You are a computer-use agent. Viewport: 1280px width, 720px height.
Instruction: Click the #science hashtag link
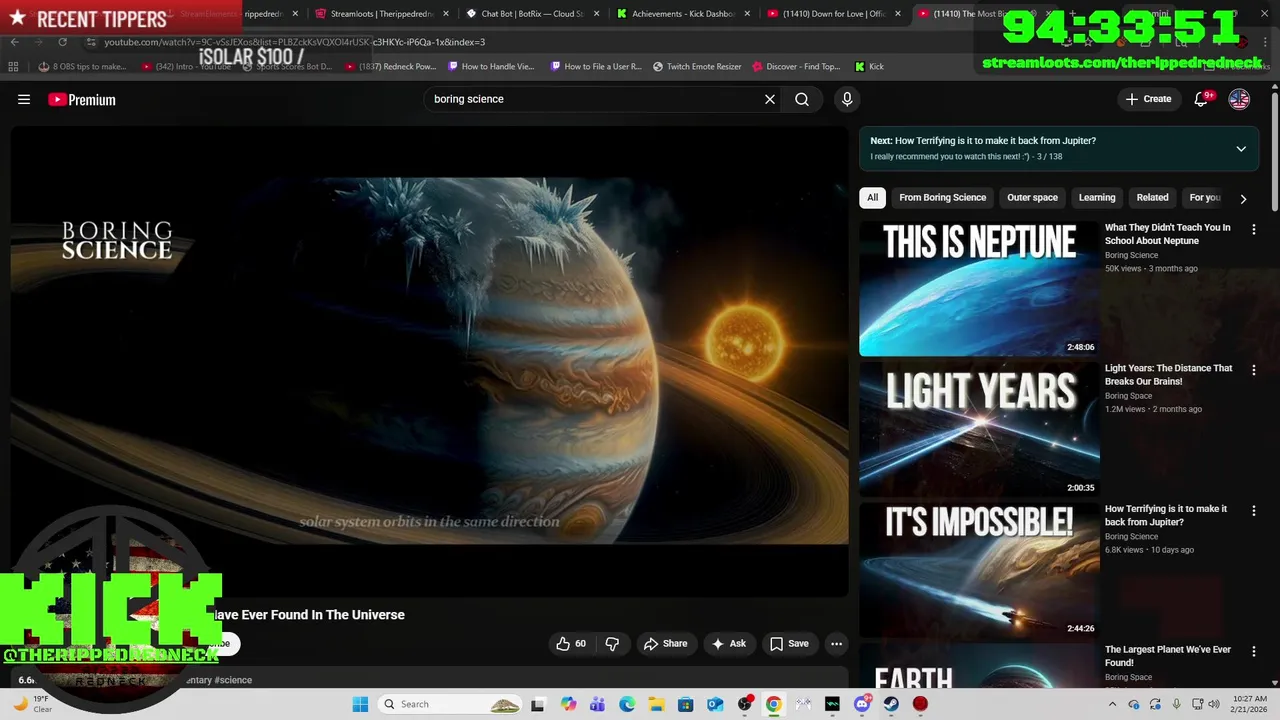233,680
